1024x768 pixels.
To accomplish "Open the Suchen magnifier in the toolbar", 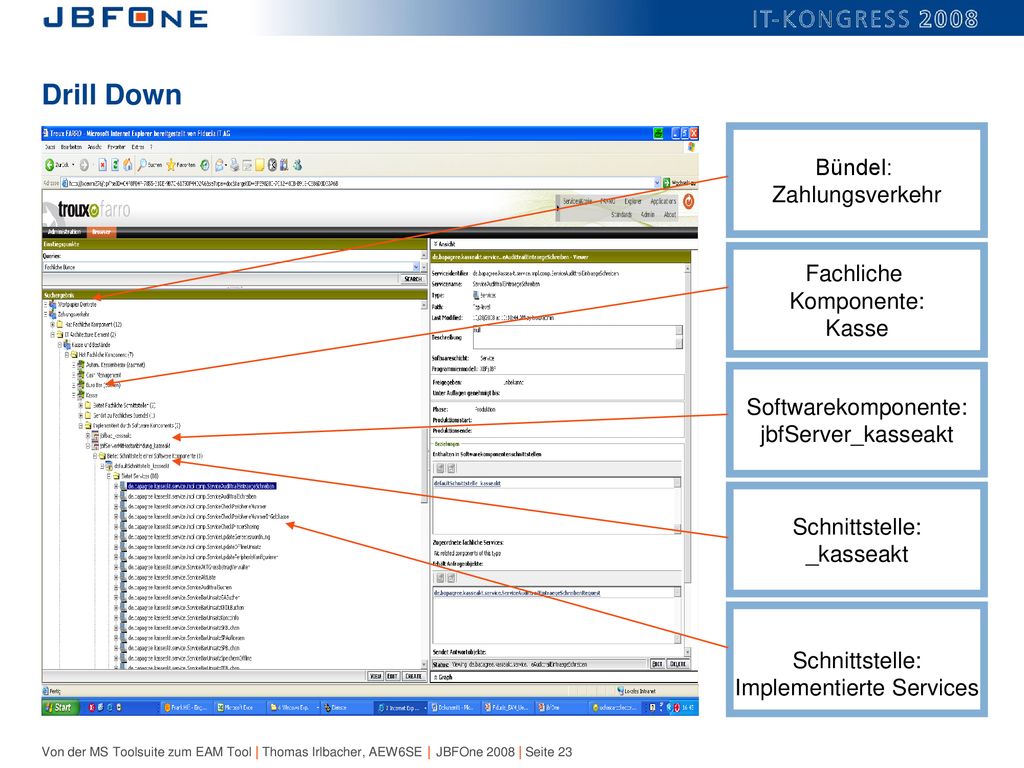I will 142,165.
